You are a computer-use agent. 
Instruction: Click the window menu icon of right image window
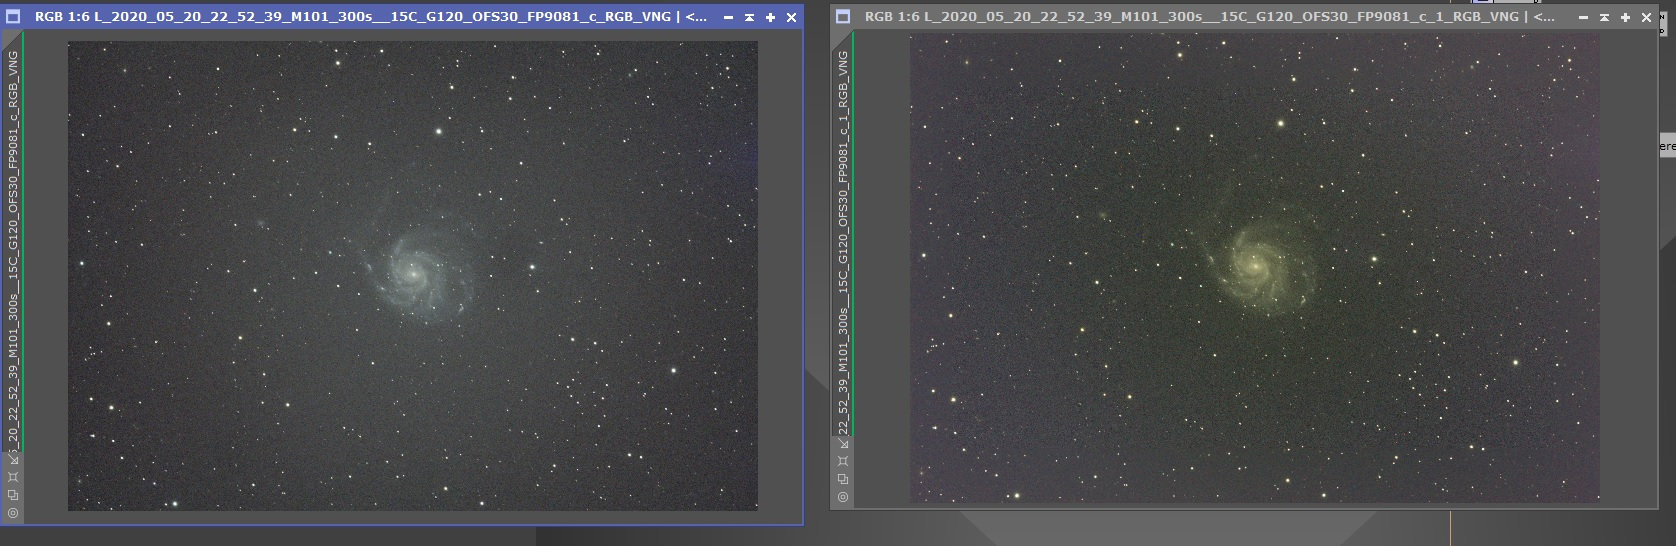(x=843, y=17)
